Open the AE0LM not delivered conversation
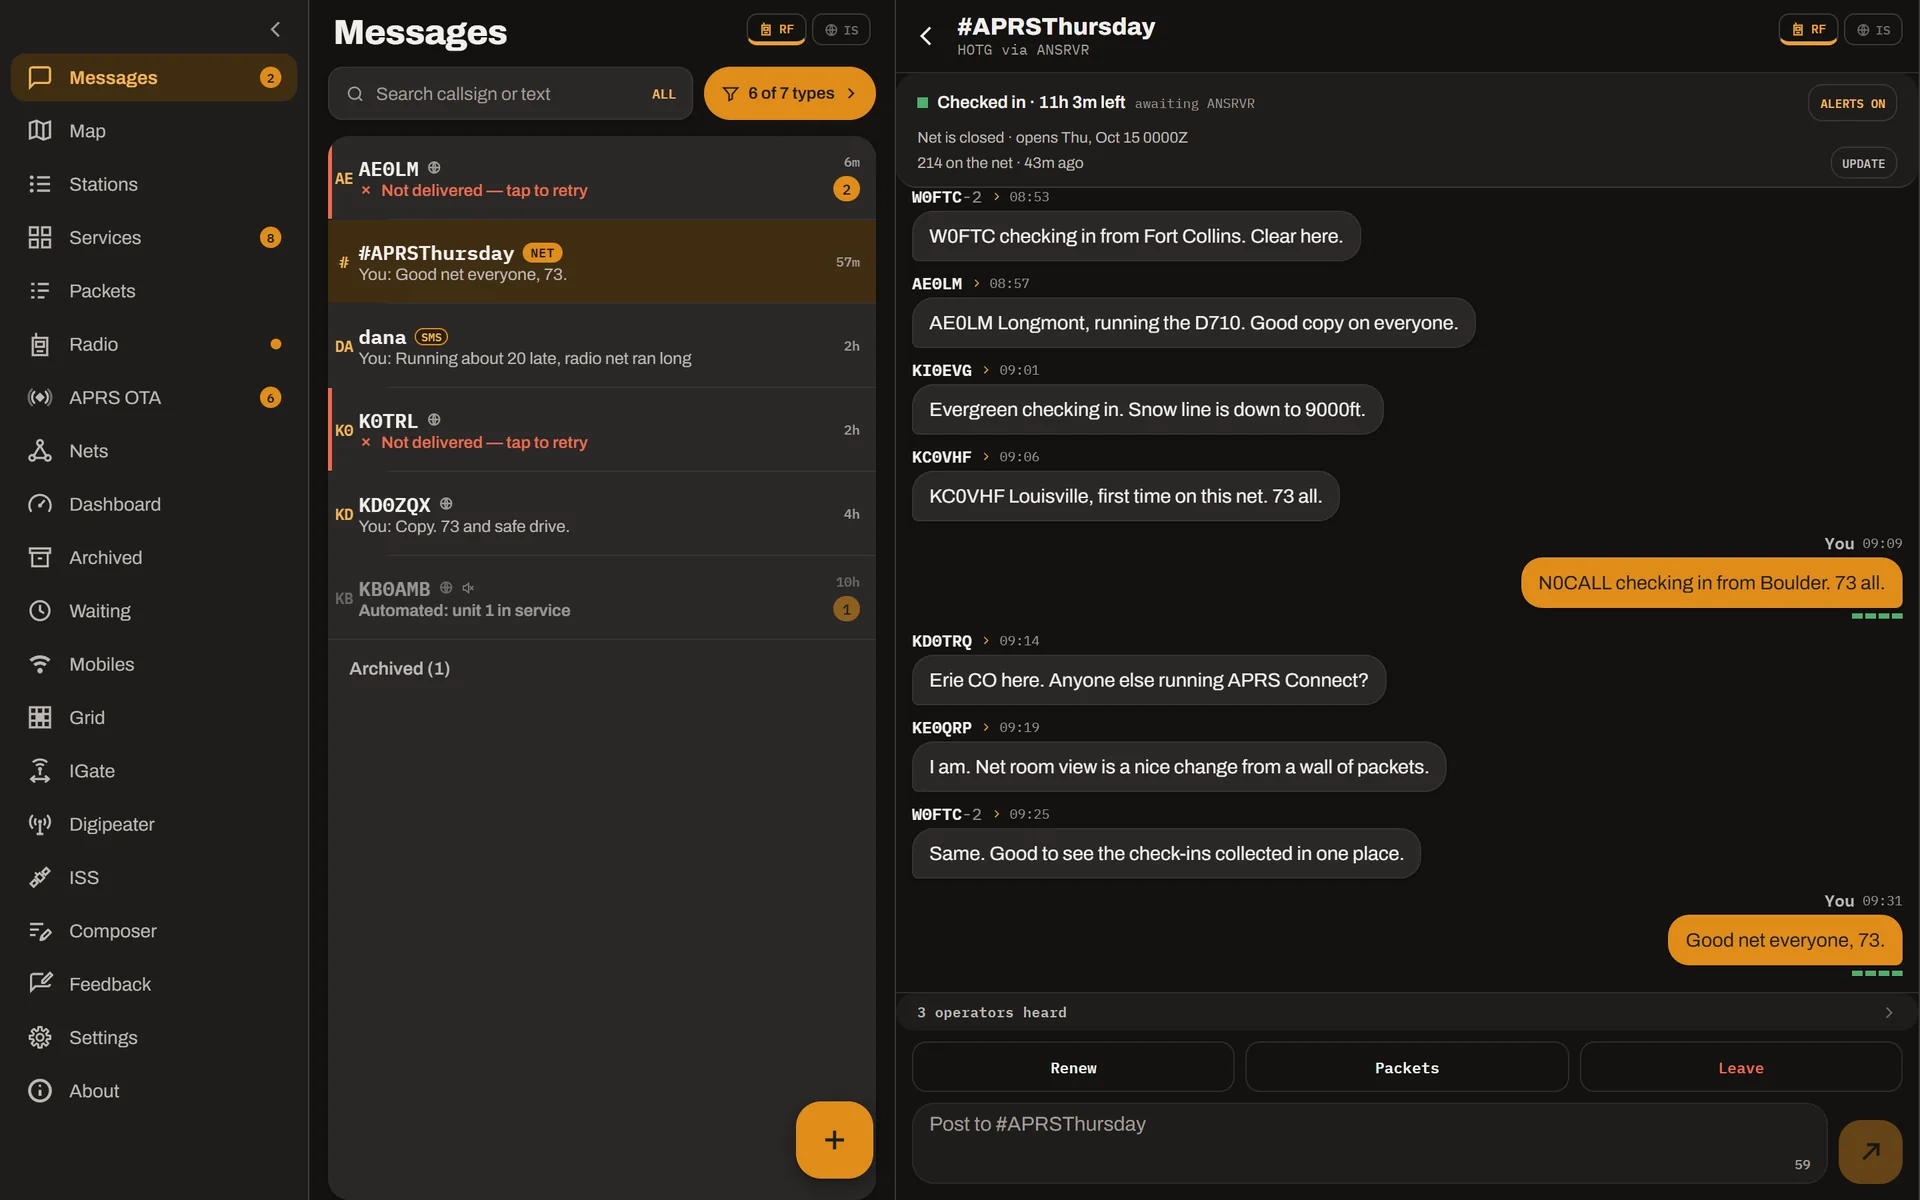The image size is (1920, 1200). coord(602,178)
